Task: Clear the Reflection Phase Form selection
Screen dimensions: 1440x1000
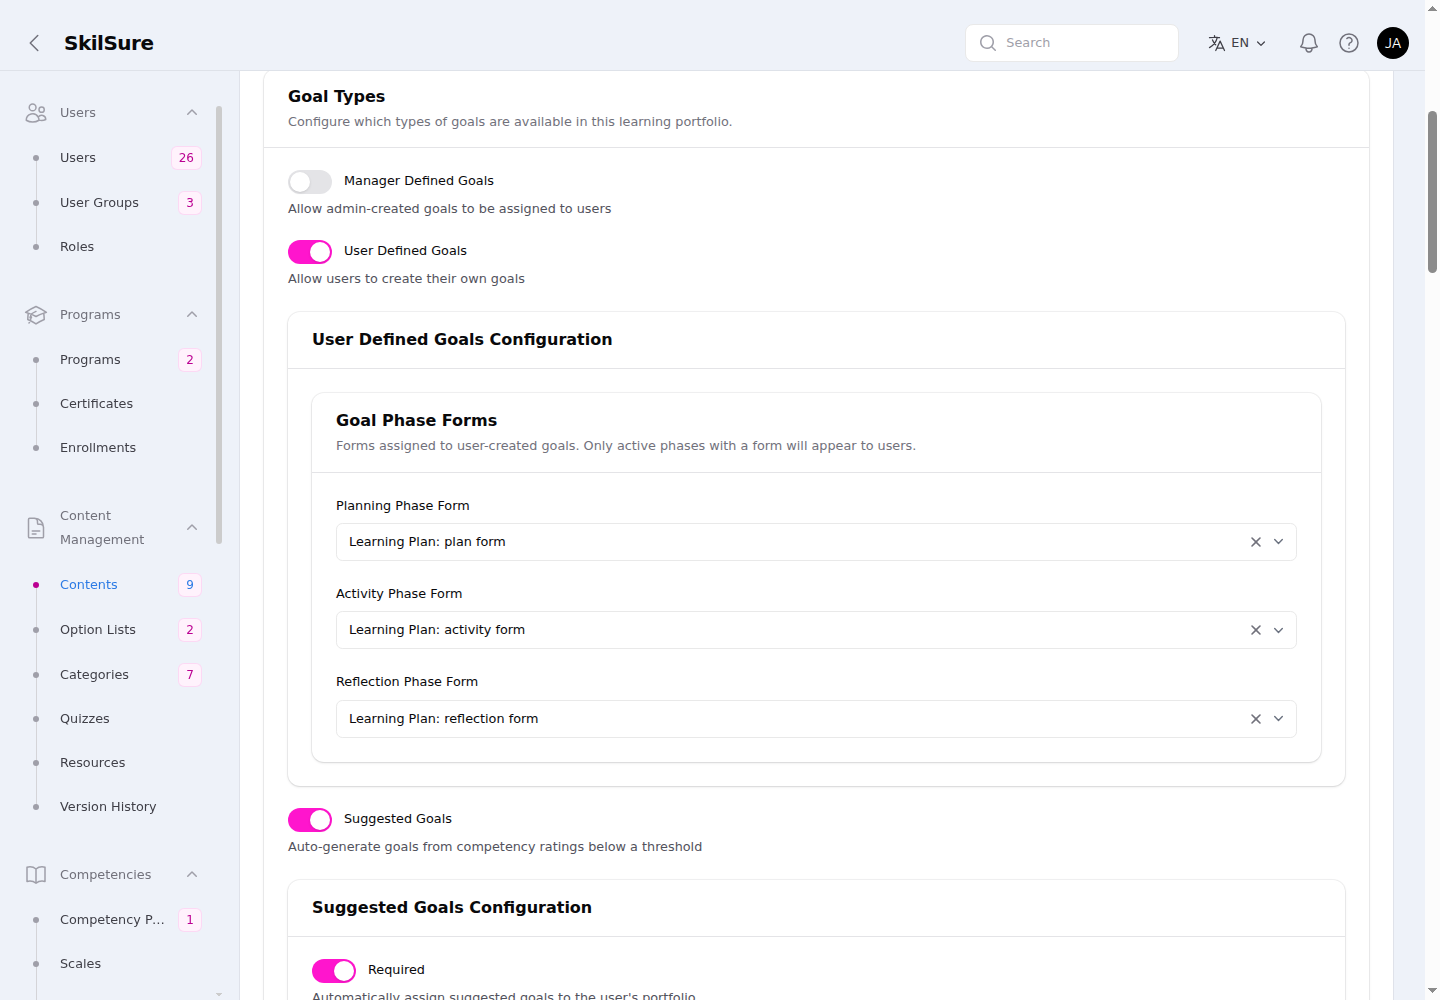Action: [1255, 719]
